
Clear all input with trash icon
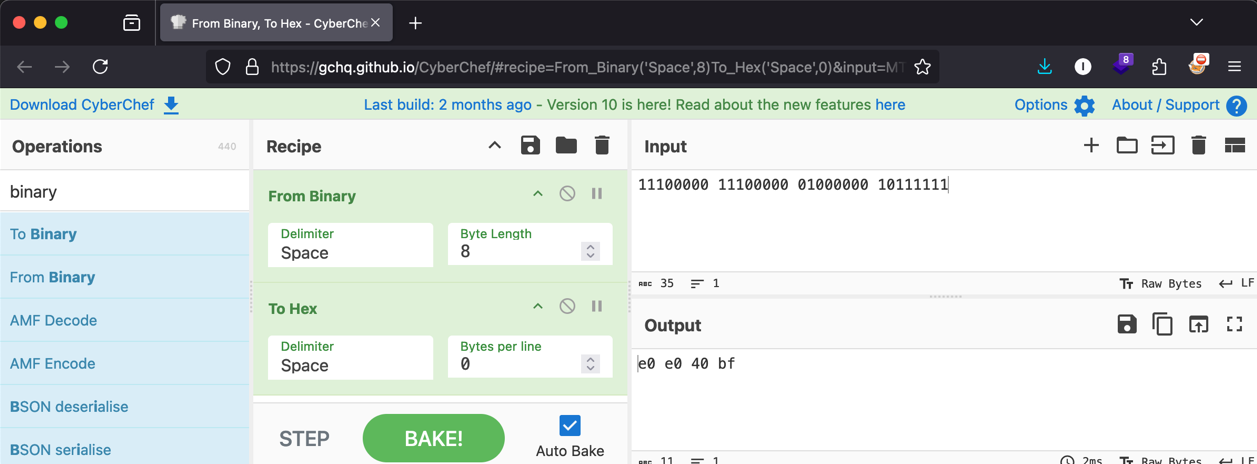coord(1198,146)
